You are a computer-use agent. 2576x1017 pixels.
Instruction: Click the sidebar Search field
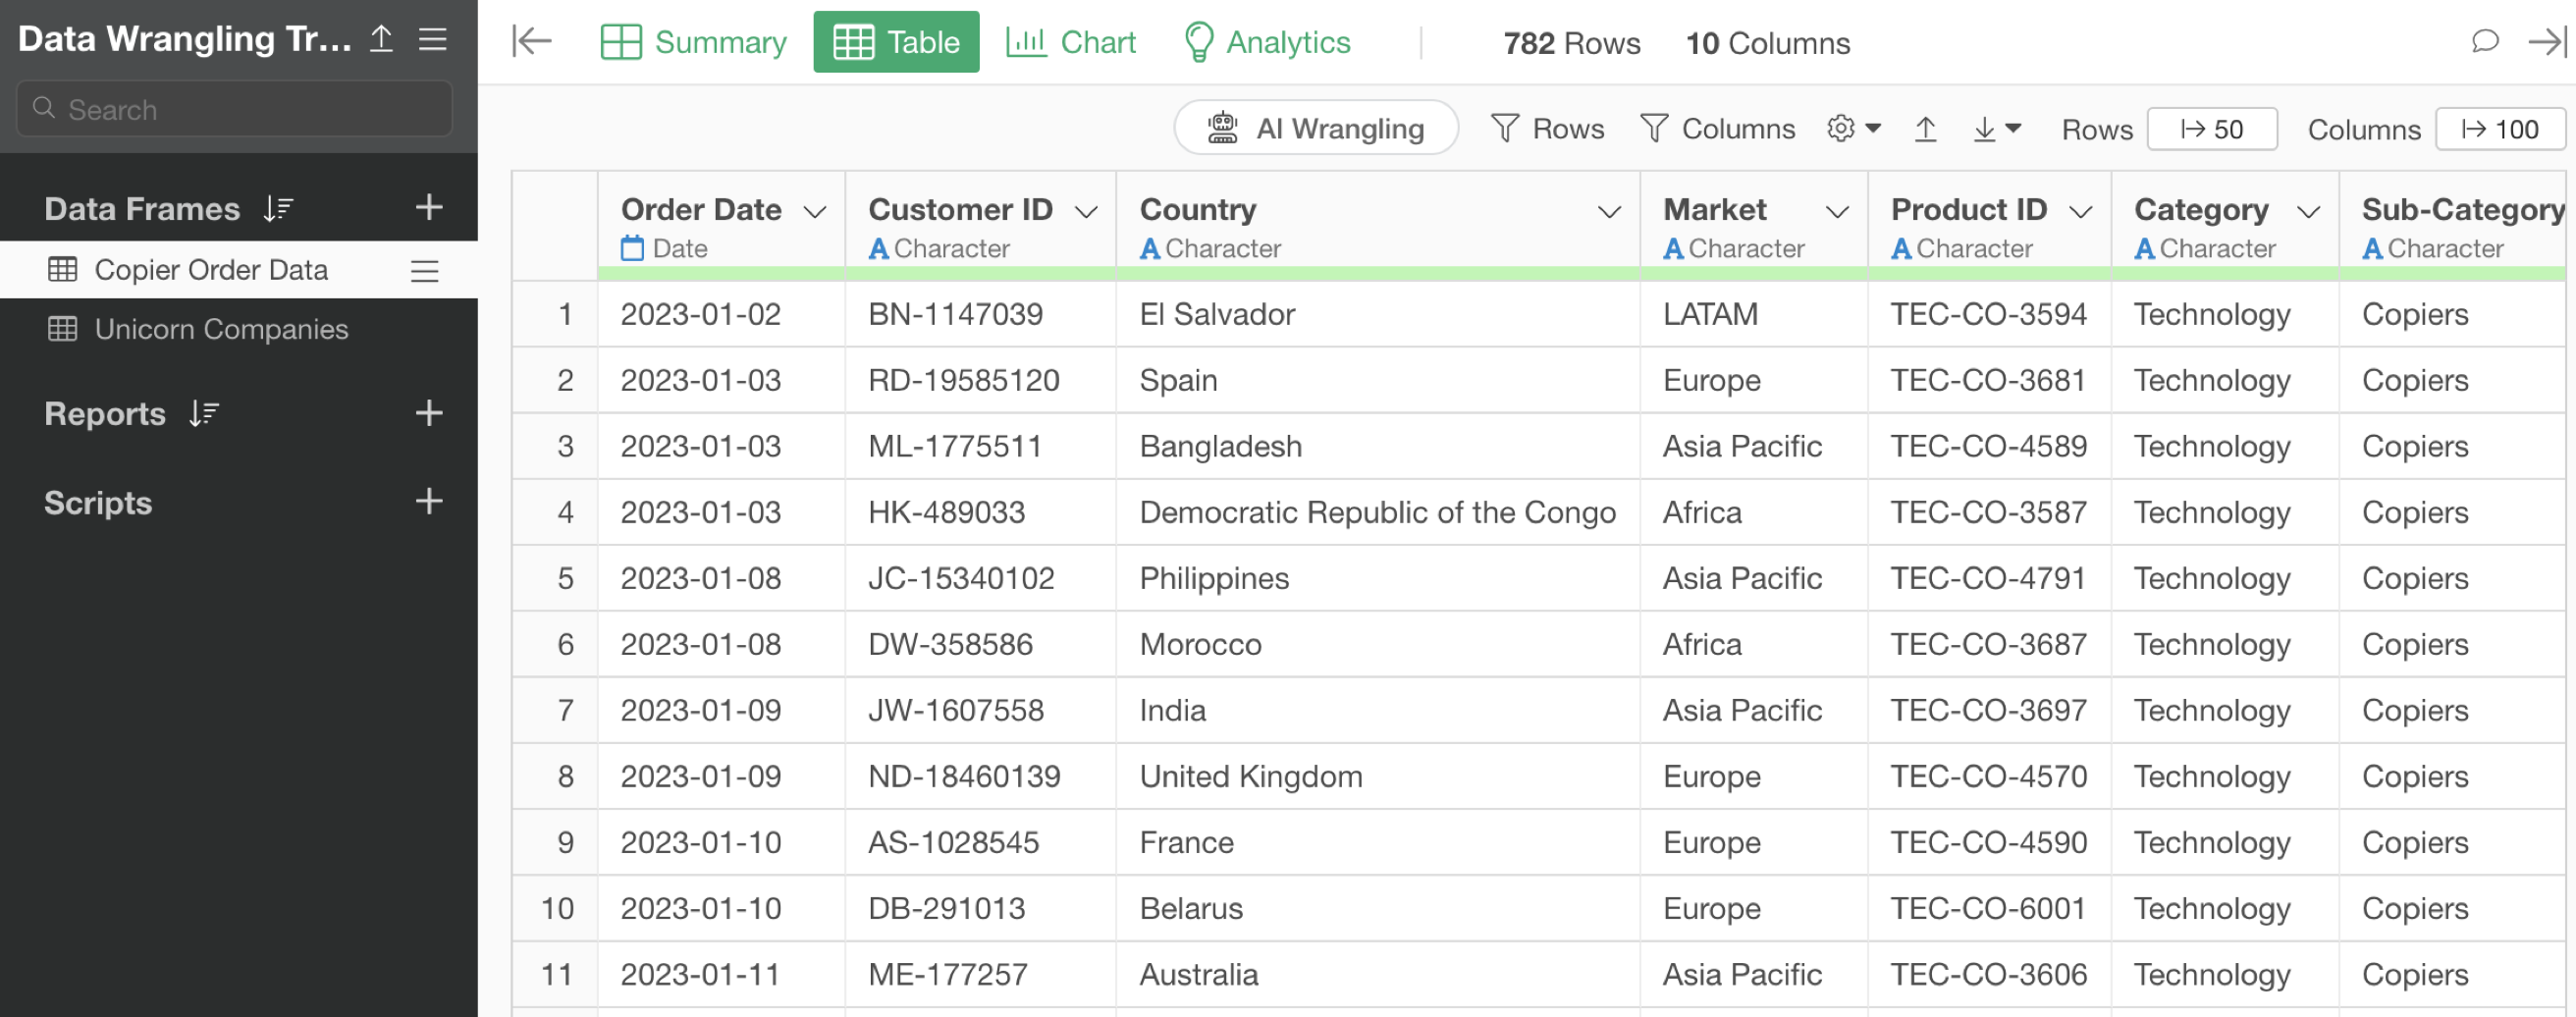click(235, 109)
